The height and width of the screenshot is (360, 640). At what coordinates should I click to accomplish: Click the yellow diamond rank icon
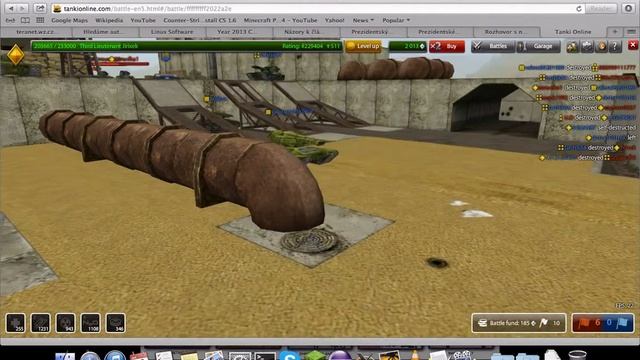[16, 55]
